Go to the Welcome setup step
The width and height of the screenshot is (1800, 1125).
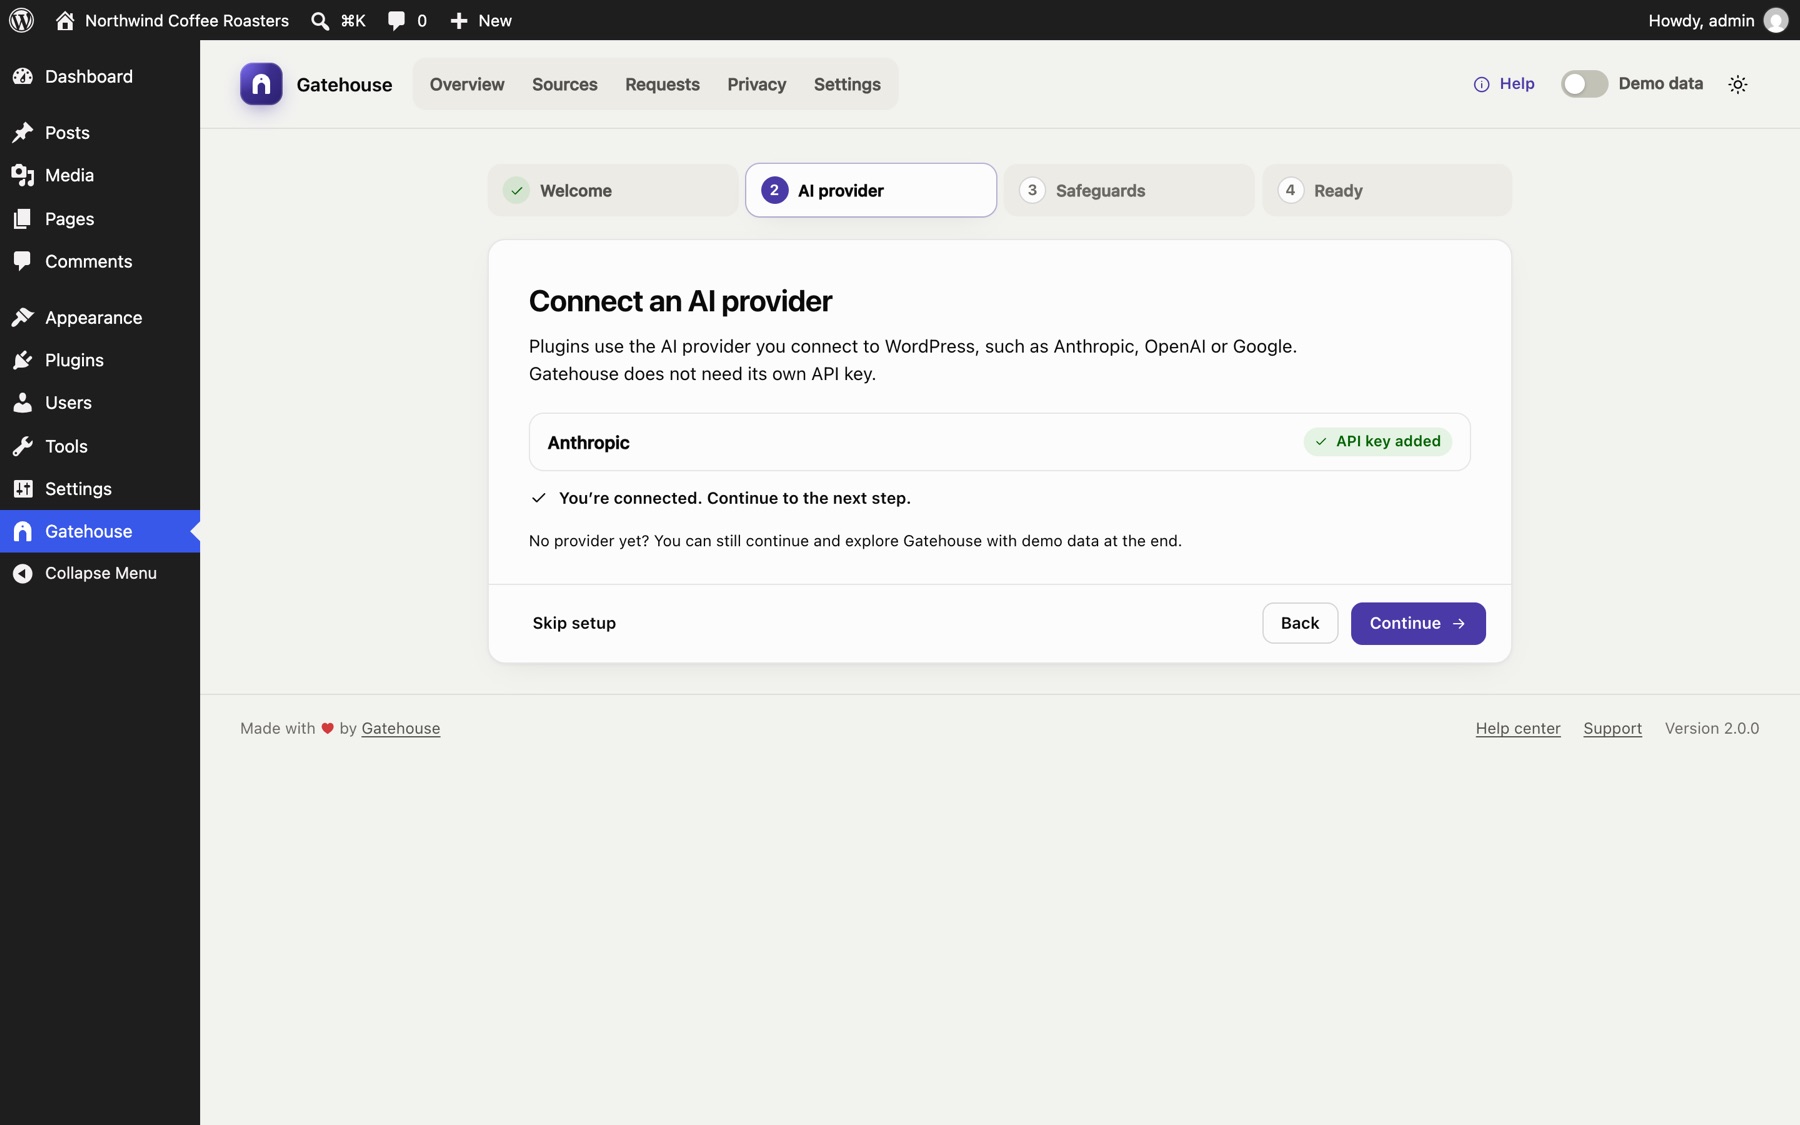pos(613,190)
